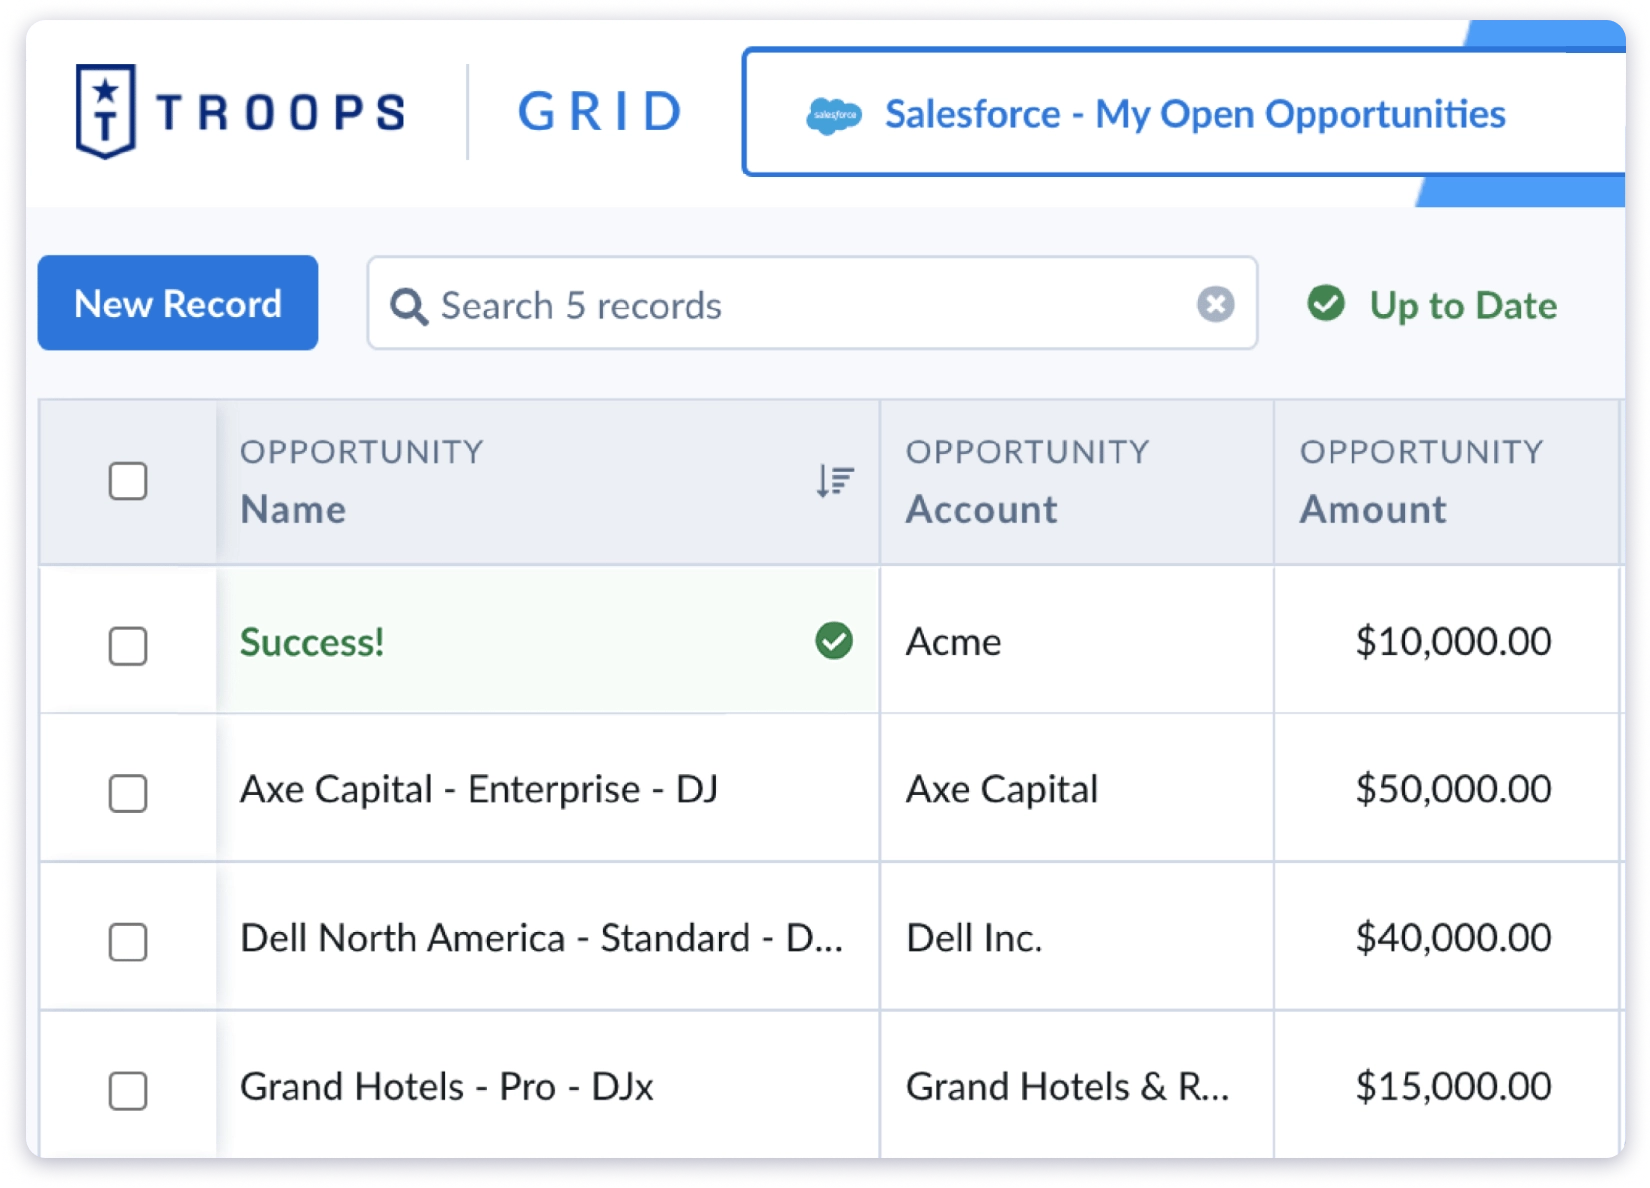Click the Axe Capital account cell
Screen dimensions: 1650x1188
coord(1077,788)
